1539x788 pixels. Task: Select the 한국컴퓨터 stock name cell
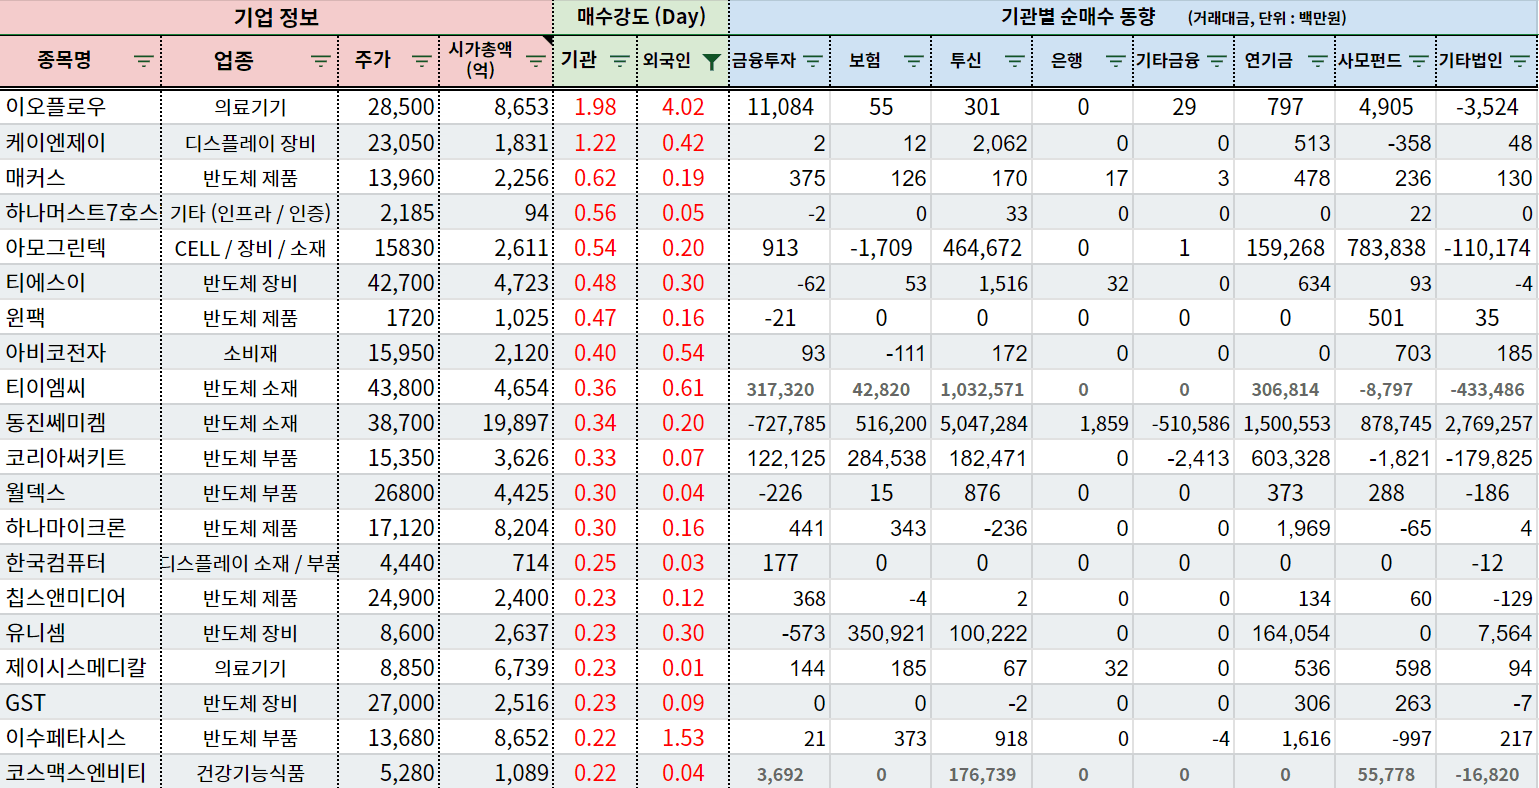click(79, 562)
